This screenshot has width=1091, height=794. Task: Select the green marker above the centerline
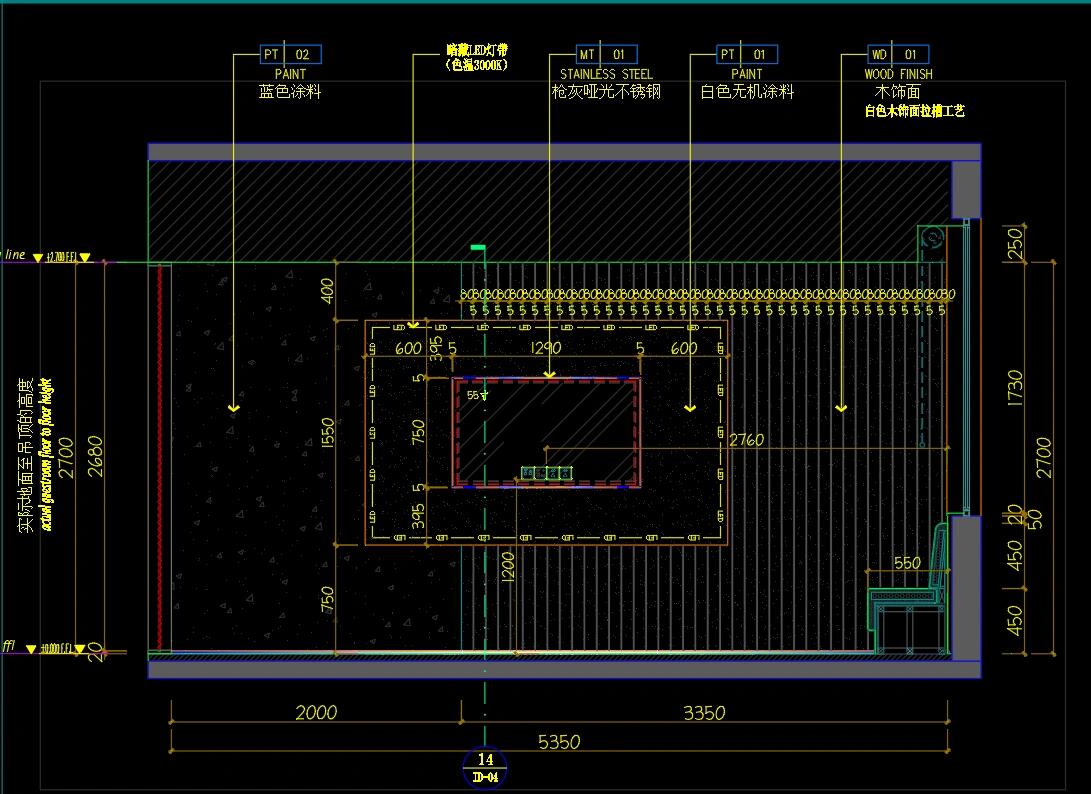[x=478, y=247]
